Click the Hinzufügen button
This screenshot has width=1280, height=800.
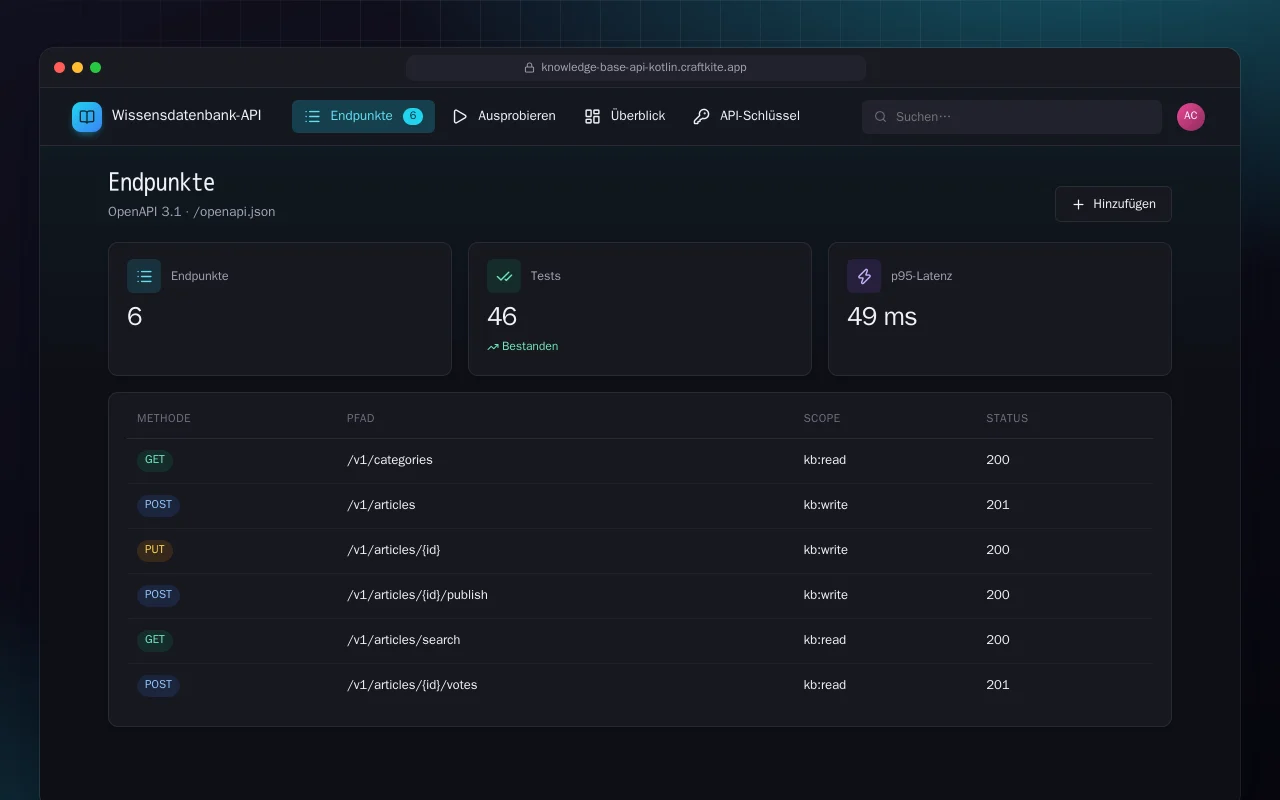click(1113, 204)
